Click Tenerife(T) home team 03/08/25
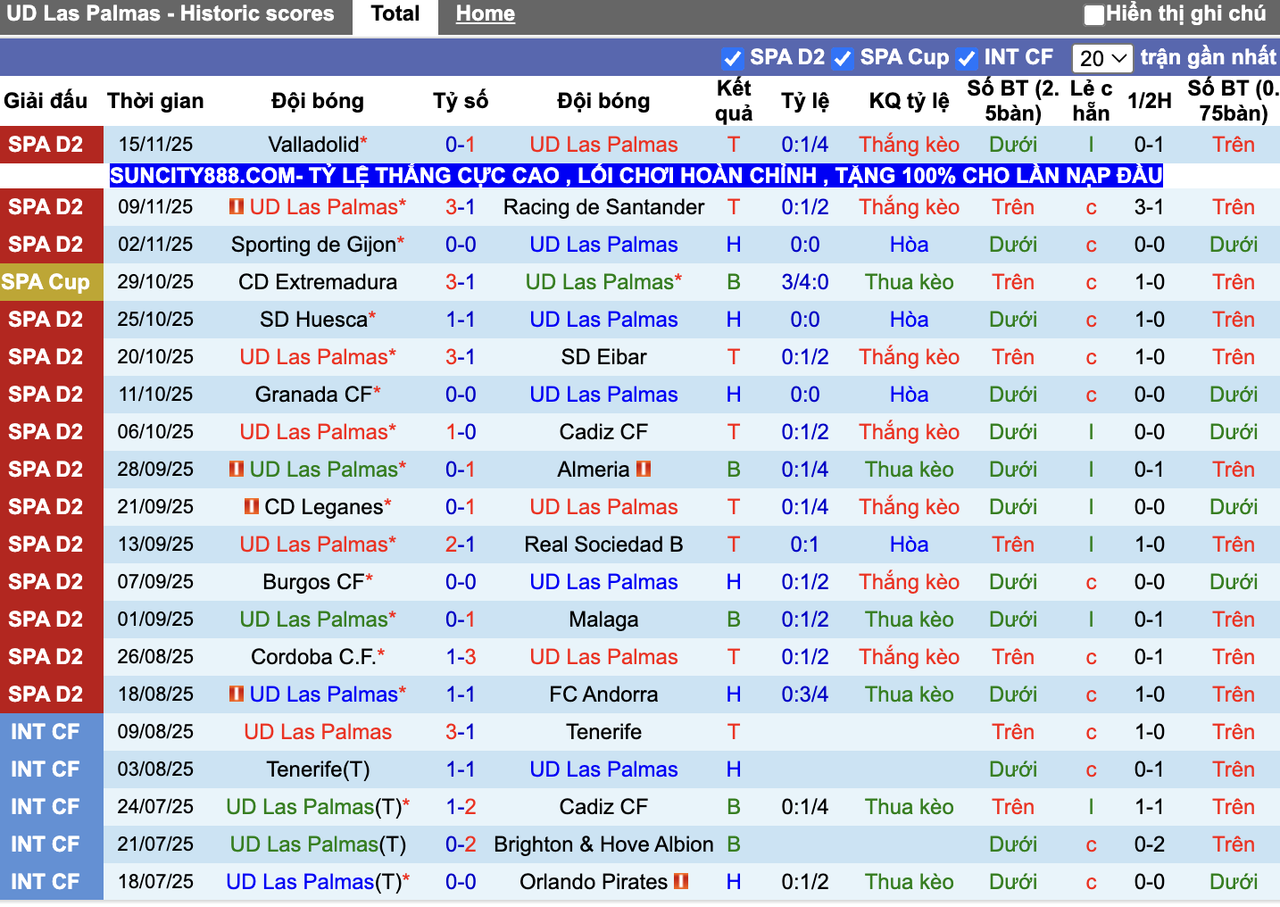Viewport: 1280px width, 907px height. click(318, 769)
